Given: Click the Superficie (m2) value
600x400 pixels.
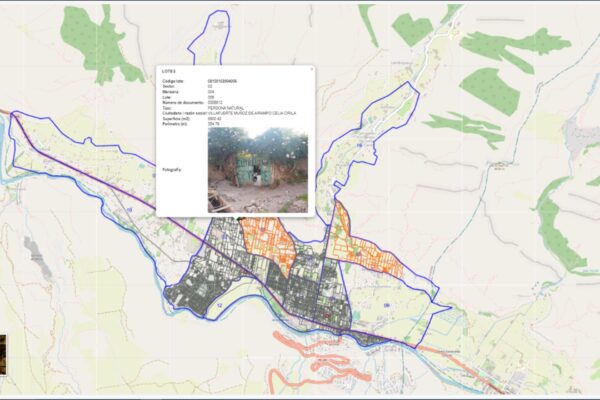Looking at the screenshot, I should click(x=214, y=119).
